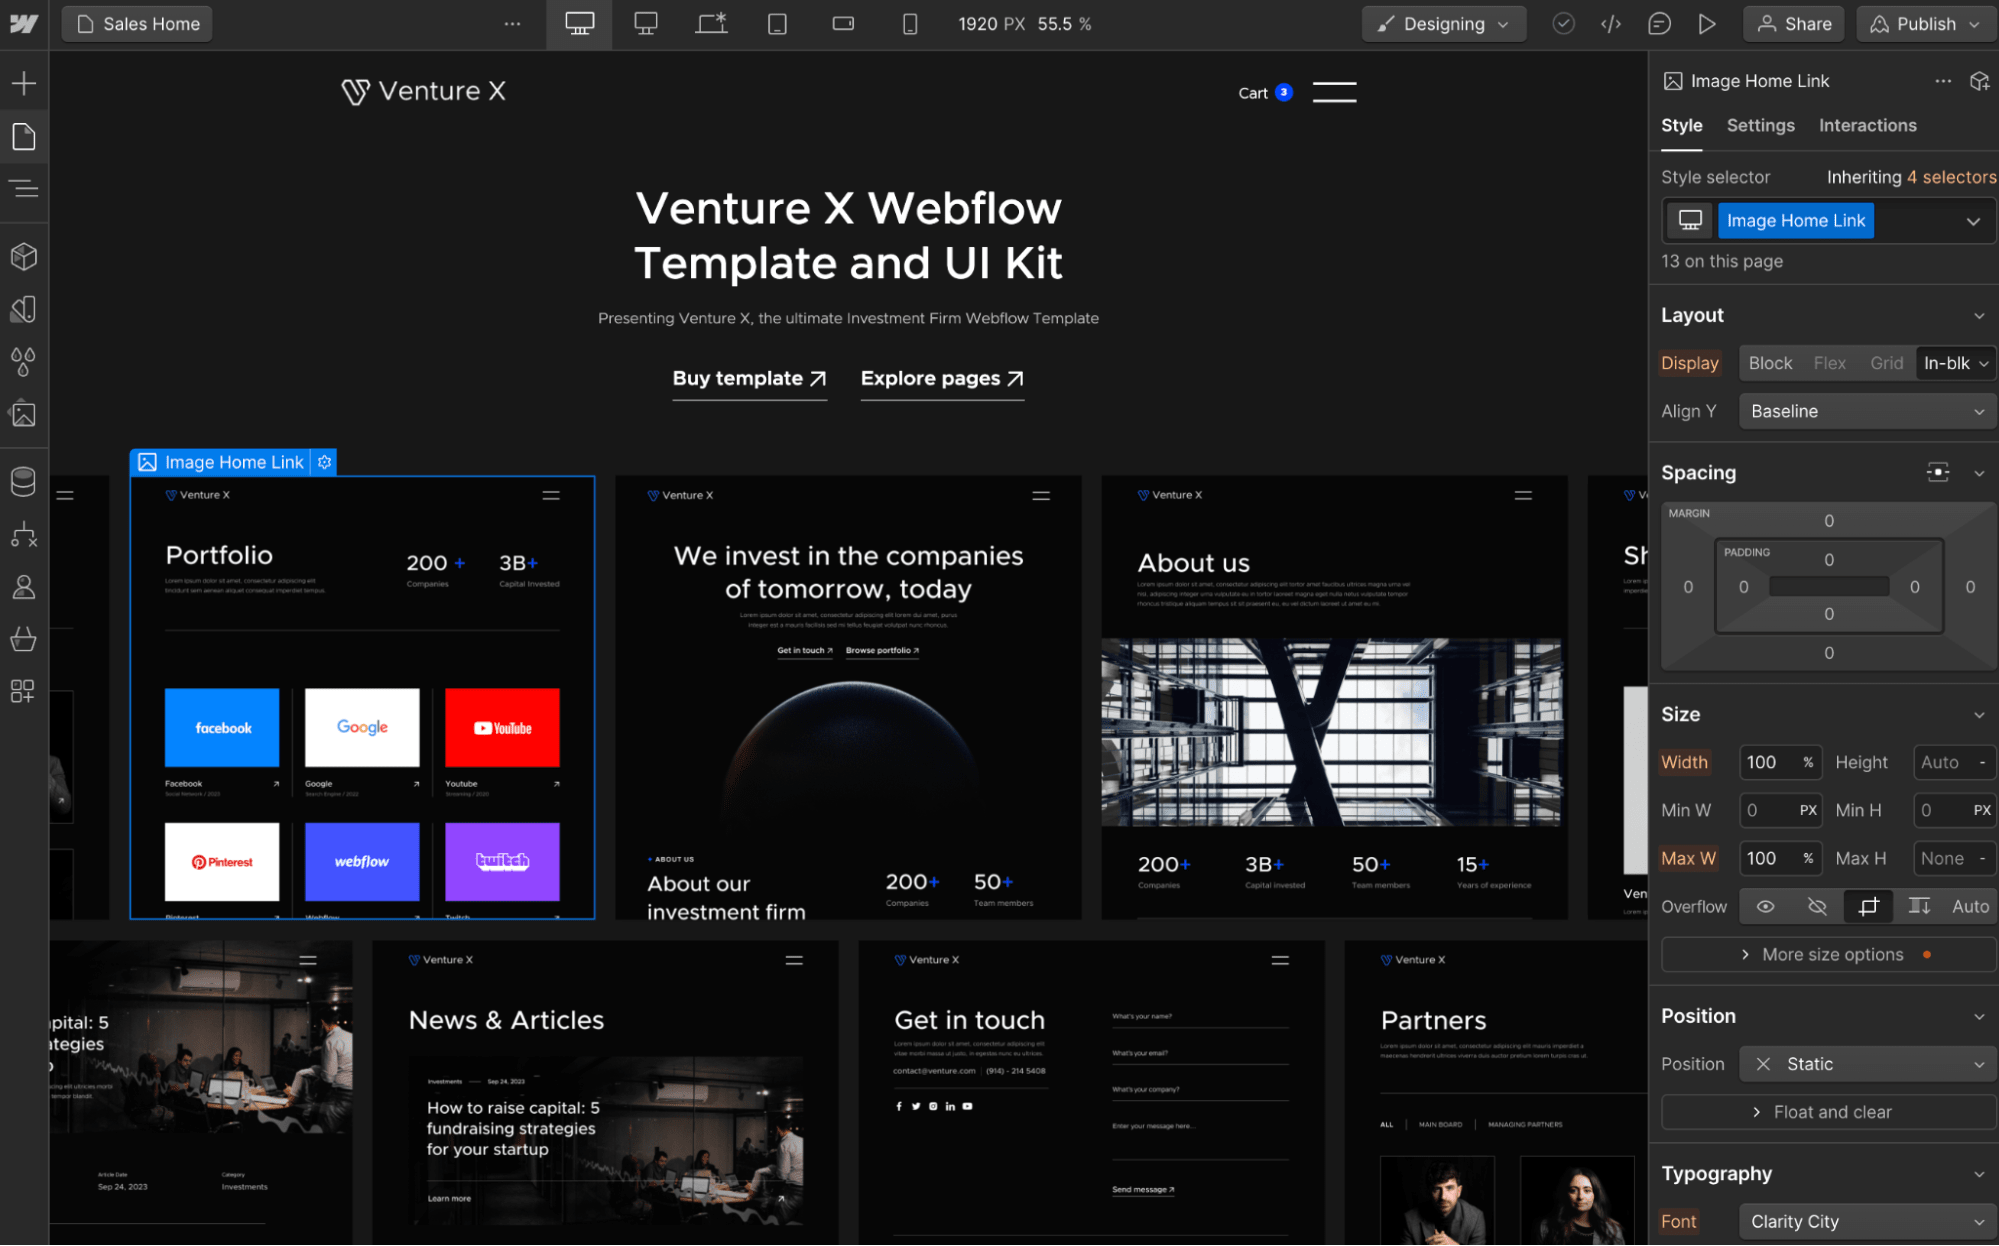Open the comments icon
This screenshot has width=1999, height=1246.
click(1659, 24)
